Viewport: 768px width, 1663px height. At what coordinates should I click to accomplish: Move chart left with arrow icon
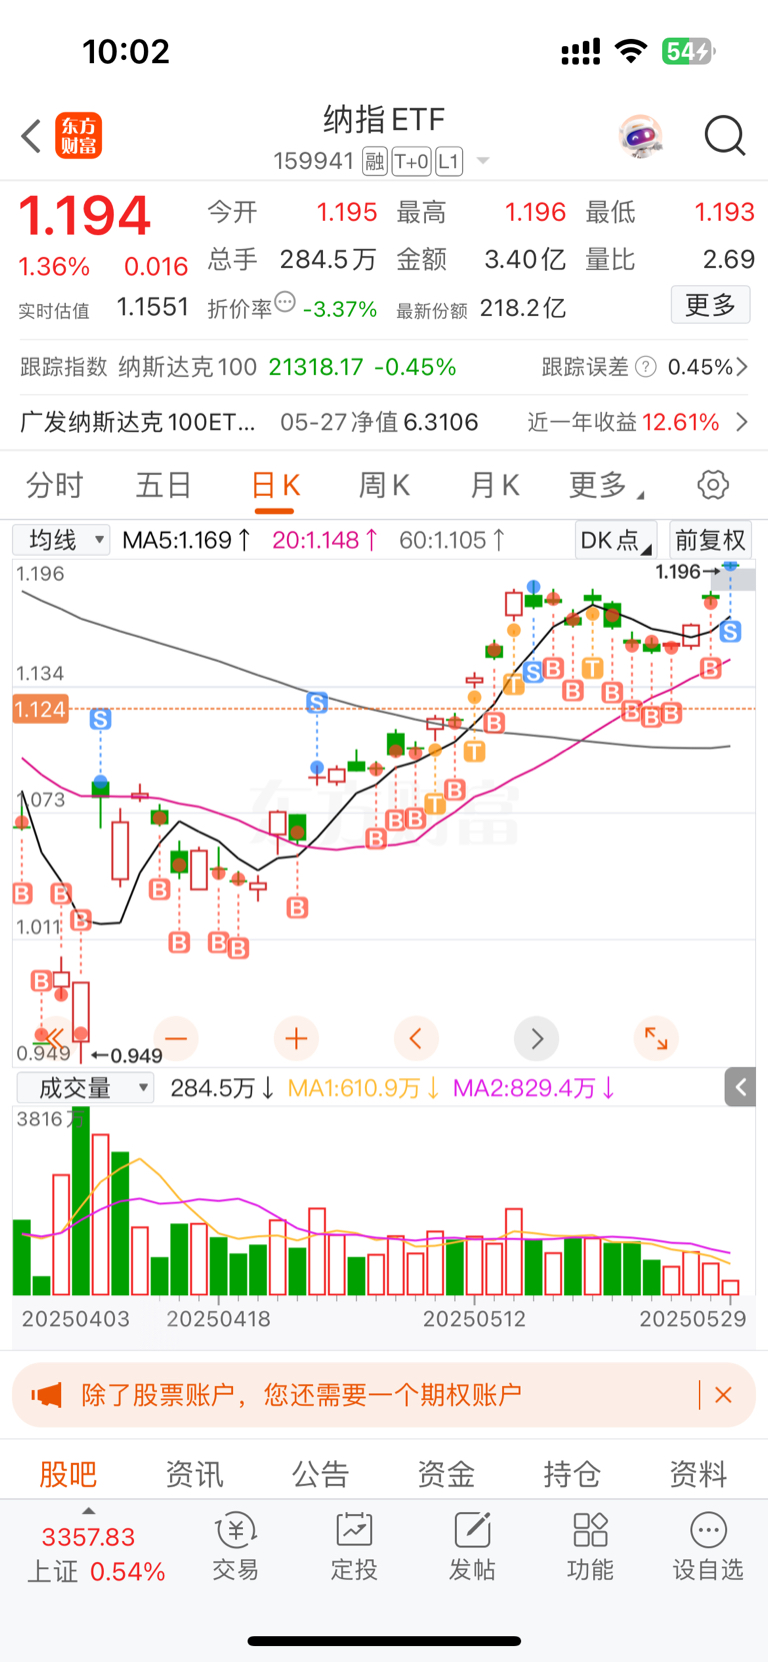pyautogui.click(x=416, y=1039)
